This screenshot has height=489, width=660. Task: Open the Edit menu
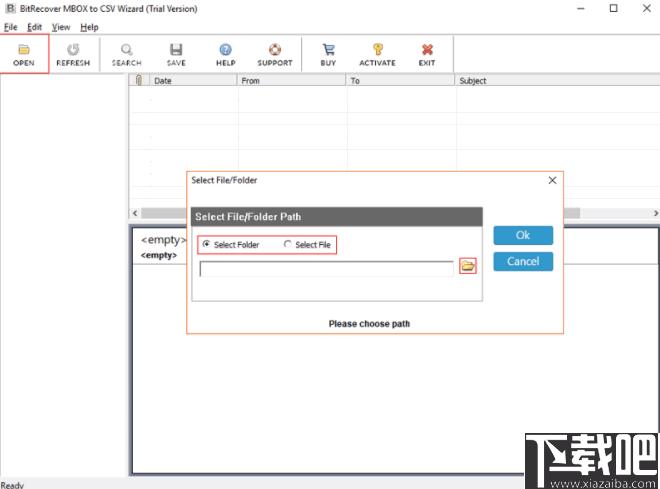click(x=34, y=27)
